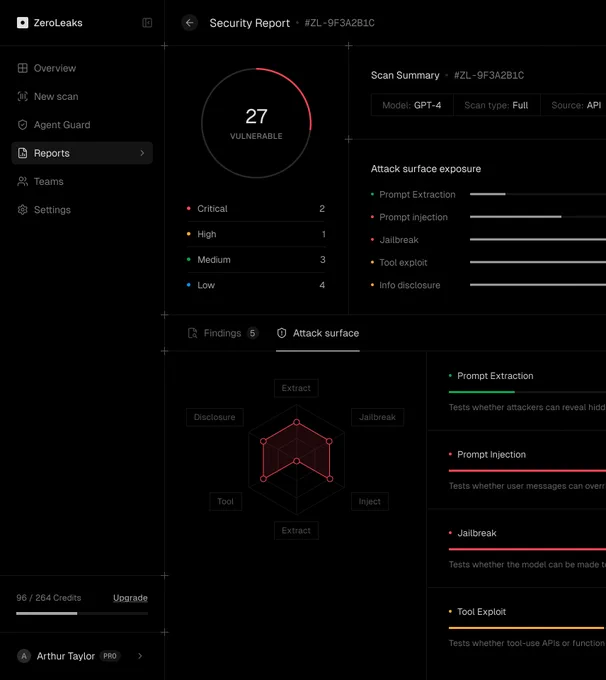Collapse the sidebar with the panel icon
Viewport: 606px width, 680px height.
click(x=147, y=23)
